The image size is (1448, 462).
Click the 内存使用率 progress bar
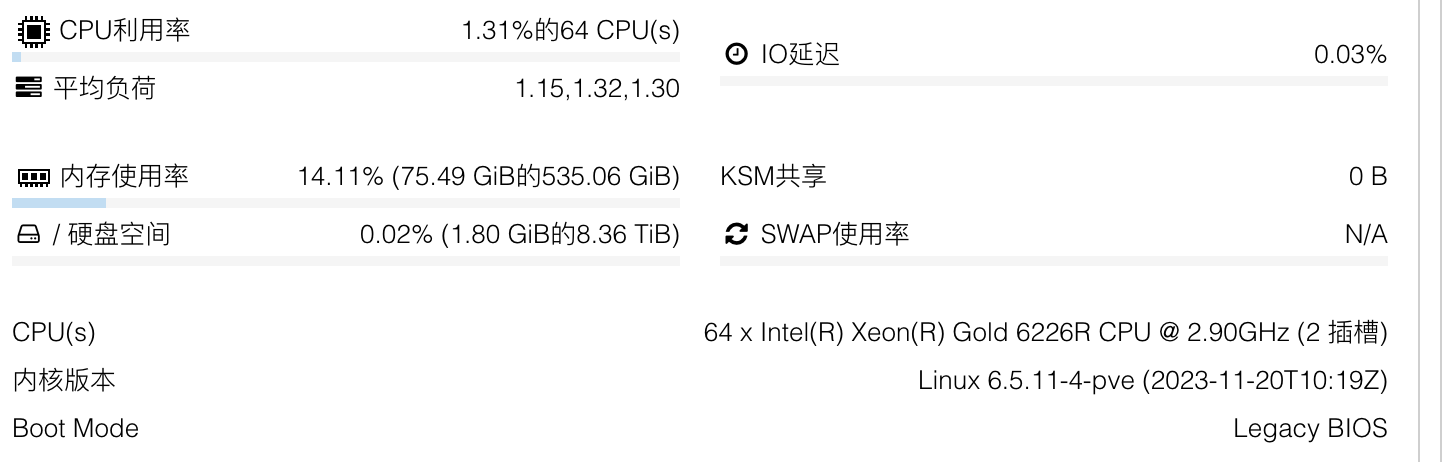(345, 203)
